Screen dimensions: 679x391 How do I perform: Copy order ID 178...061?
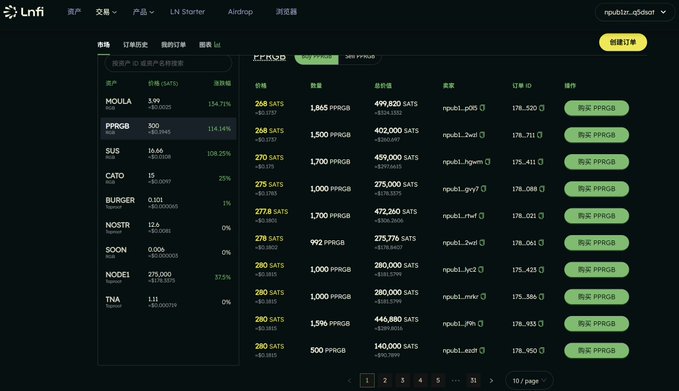(x=541, y=242)
